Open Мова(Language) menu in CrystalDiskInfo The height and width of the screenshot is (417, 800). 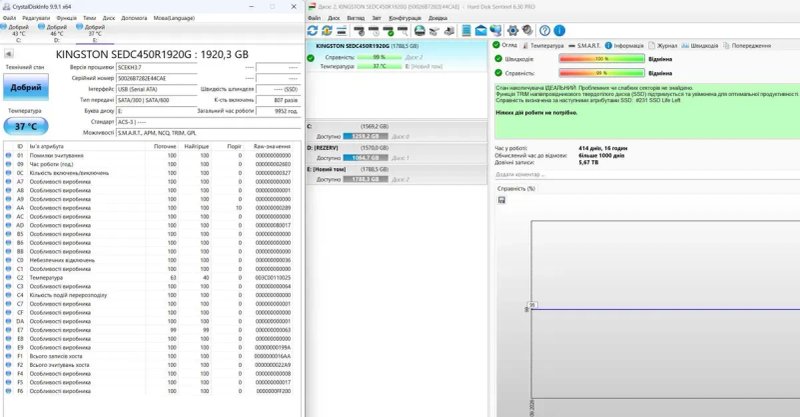click(x=174, y=18)
